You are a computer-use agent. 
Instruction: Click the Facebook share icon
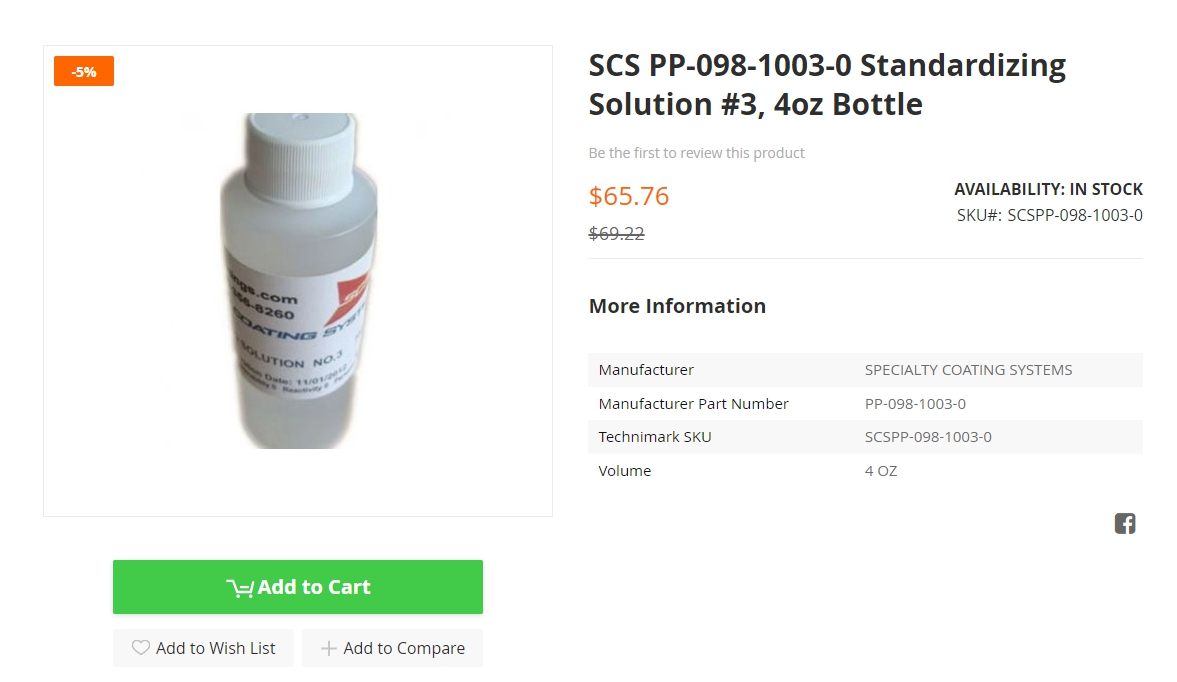tap(1125, 524)
